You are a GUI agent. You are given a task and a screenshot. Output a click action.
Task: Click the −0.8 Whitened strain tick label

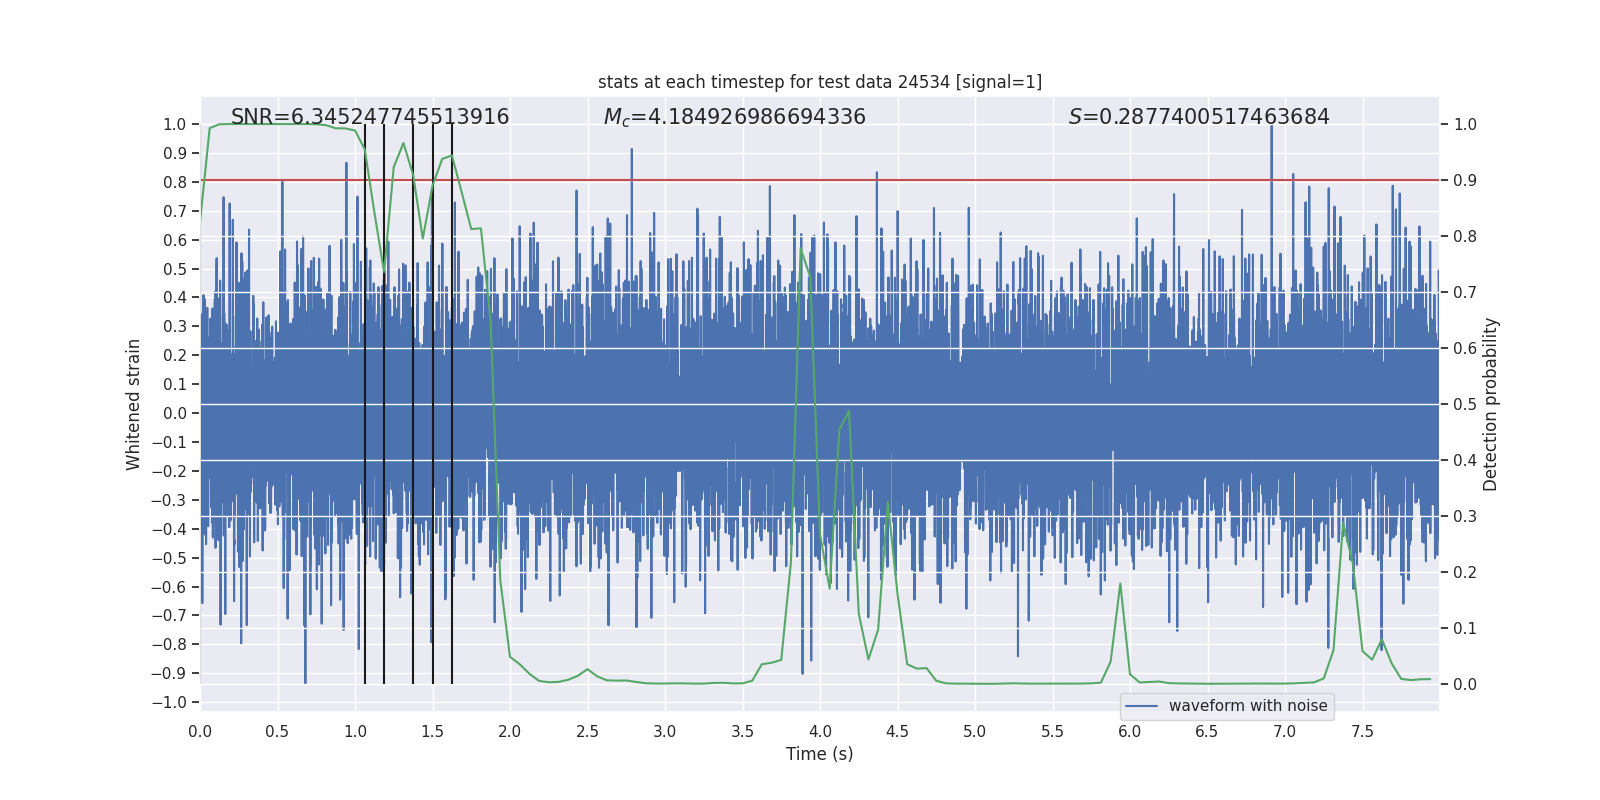coord(169,644)
